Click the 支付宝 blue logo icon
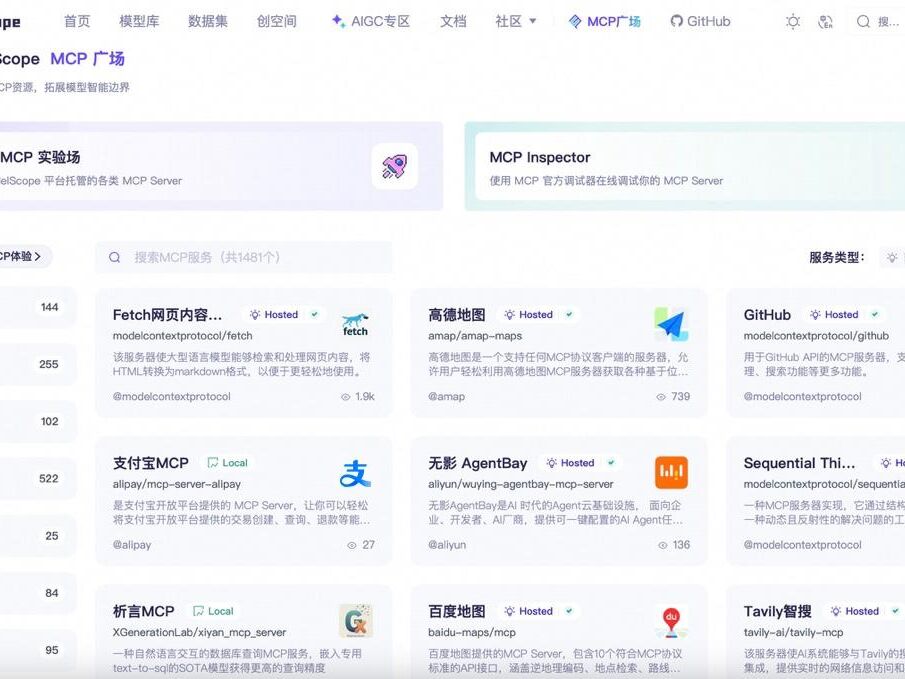This screenshot has height=679, width=905. [x=355, y=473]
